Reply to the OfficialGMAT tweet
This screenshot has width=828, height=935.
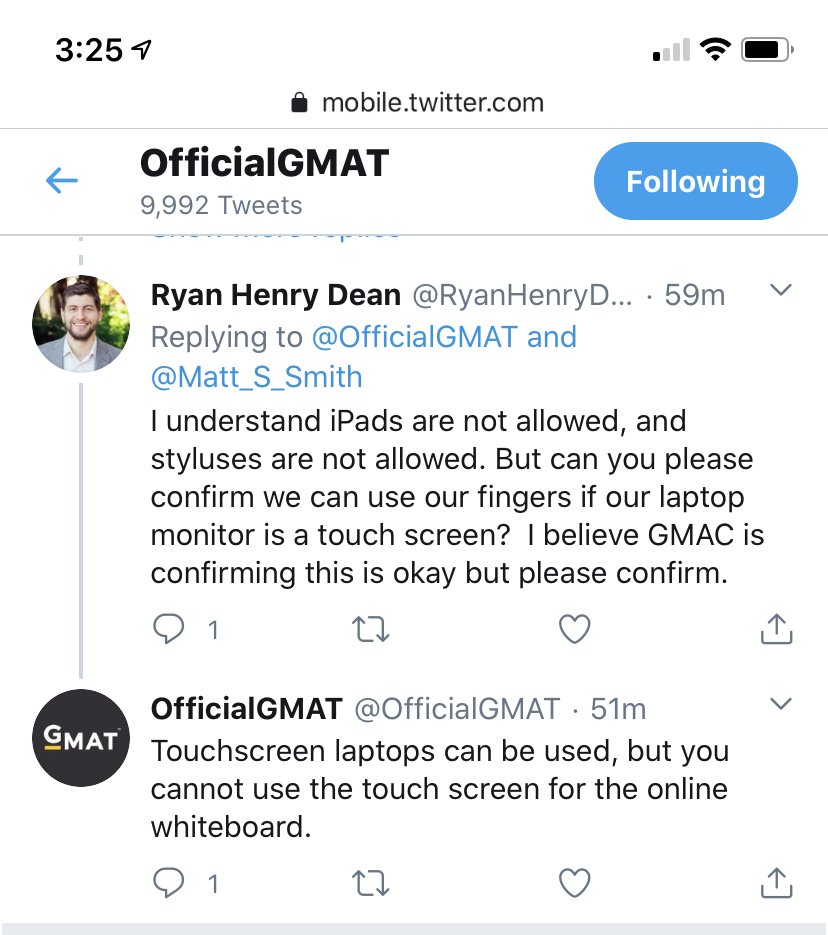click(x=169, y=882)
